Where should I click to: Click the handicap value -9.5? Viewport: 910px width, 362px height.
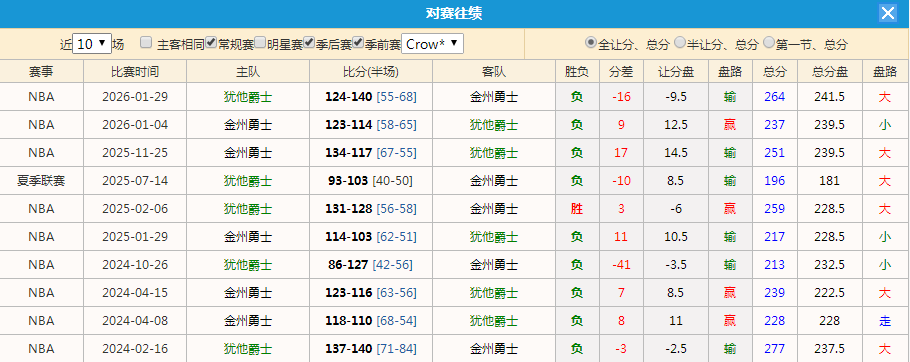676,97
